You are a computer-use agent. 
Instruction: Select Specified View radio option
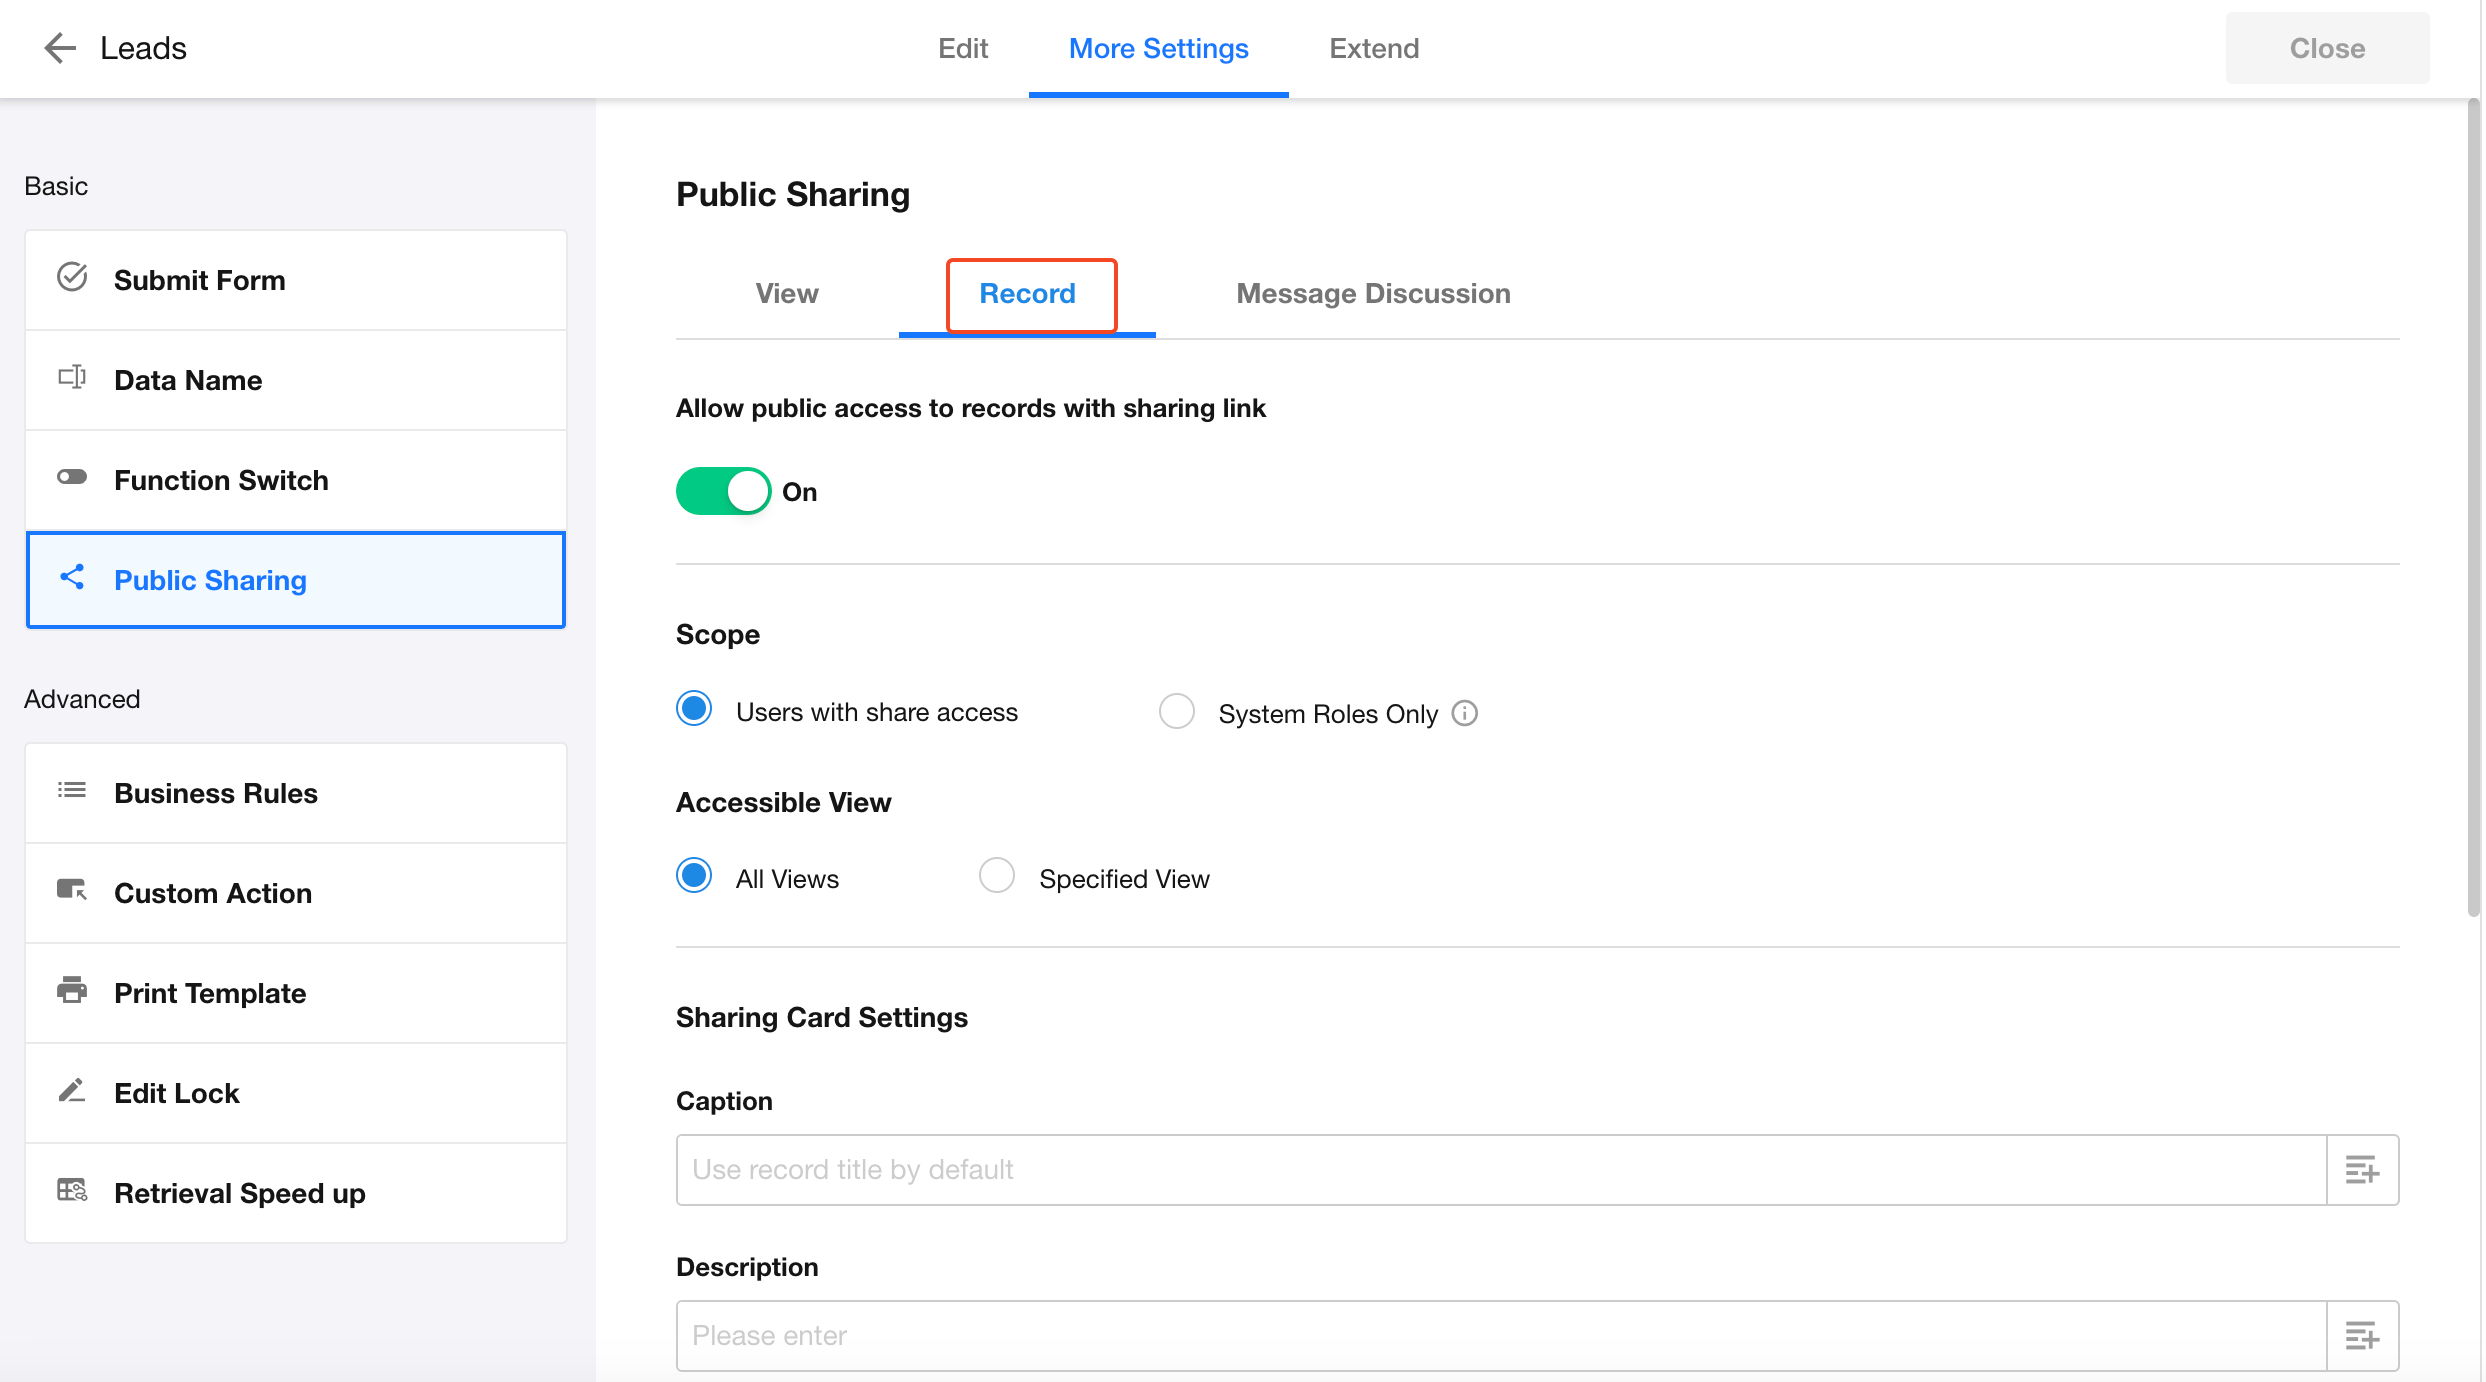point(996,876)
